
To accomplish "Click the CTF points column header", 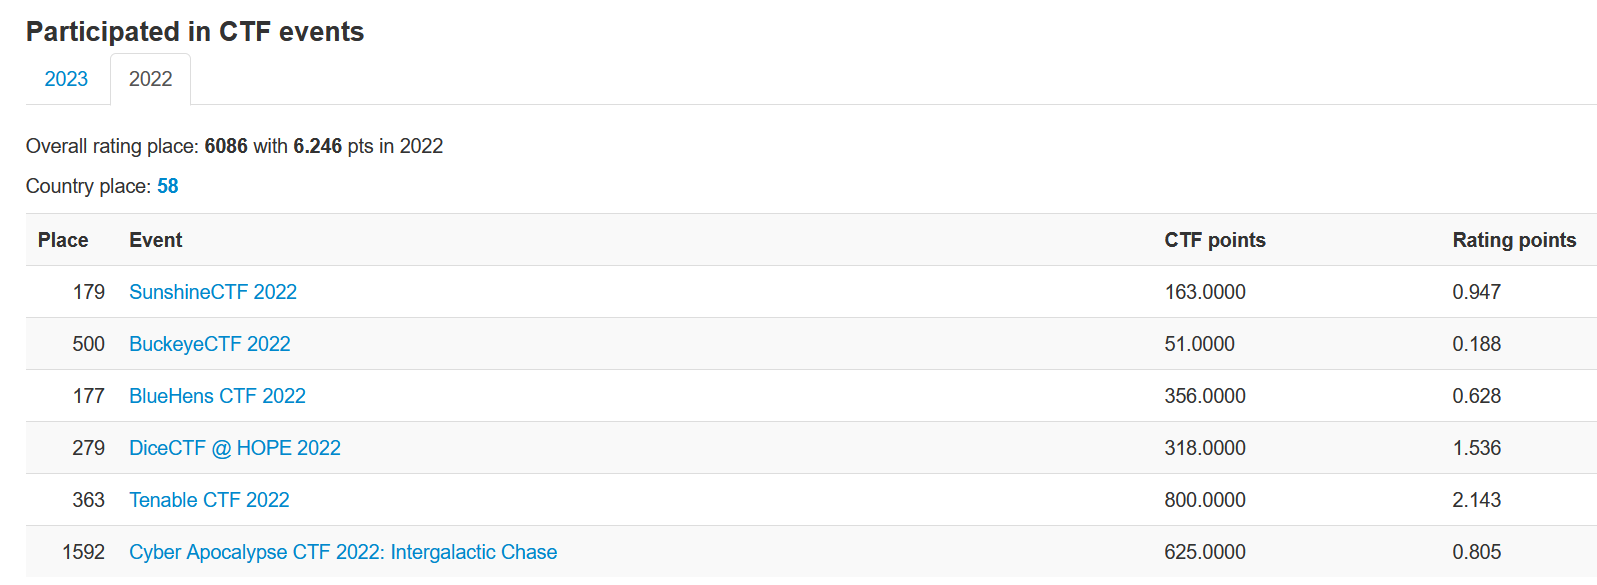I will click(x=1215, y=240).
